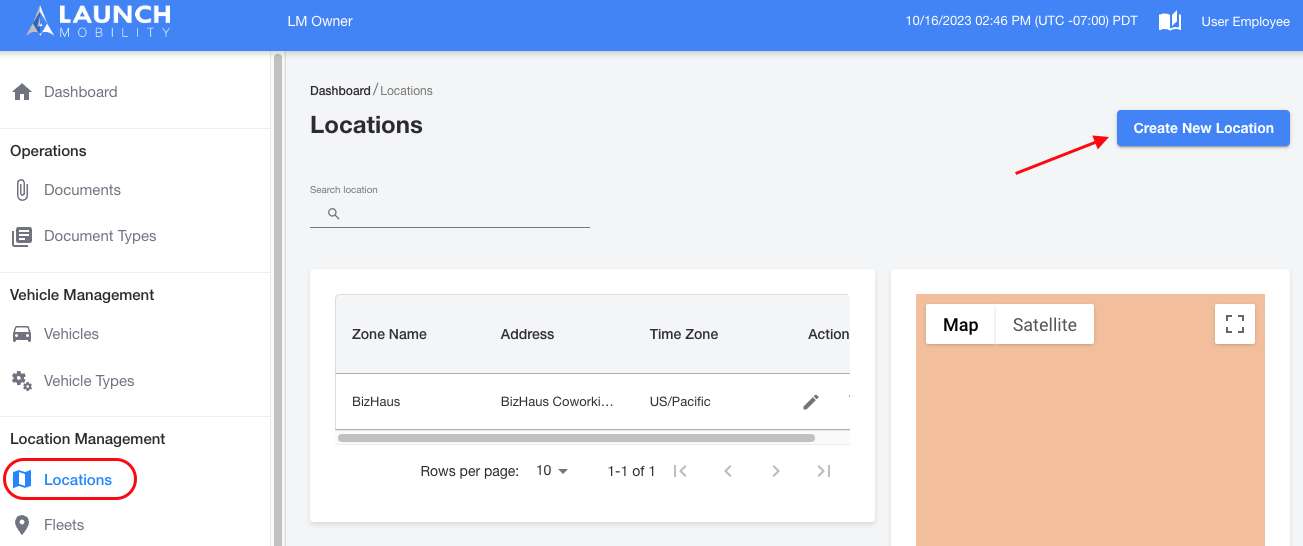Select the Document Types library icon

point(21,237)
